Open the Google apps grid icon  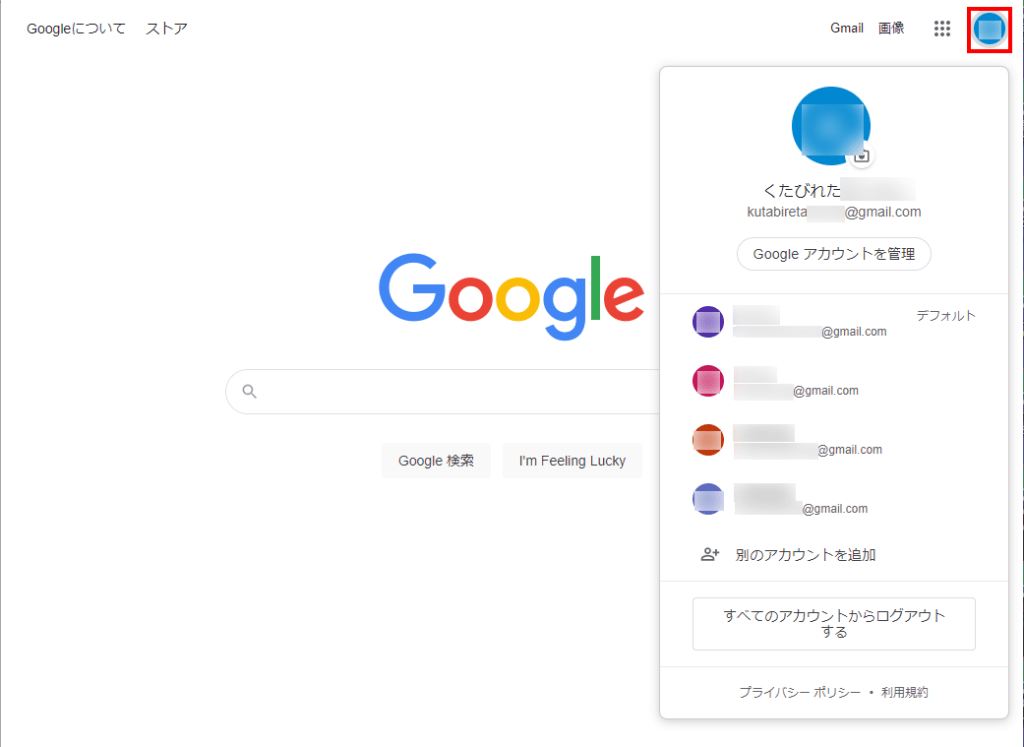tap(942, 28)
